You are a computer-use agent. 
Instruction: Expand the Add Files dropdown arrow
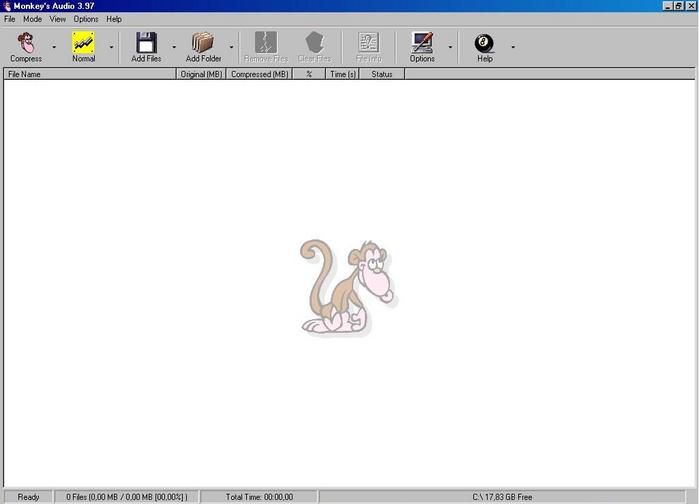[174, 47]
